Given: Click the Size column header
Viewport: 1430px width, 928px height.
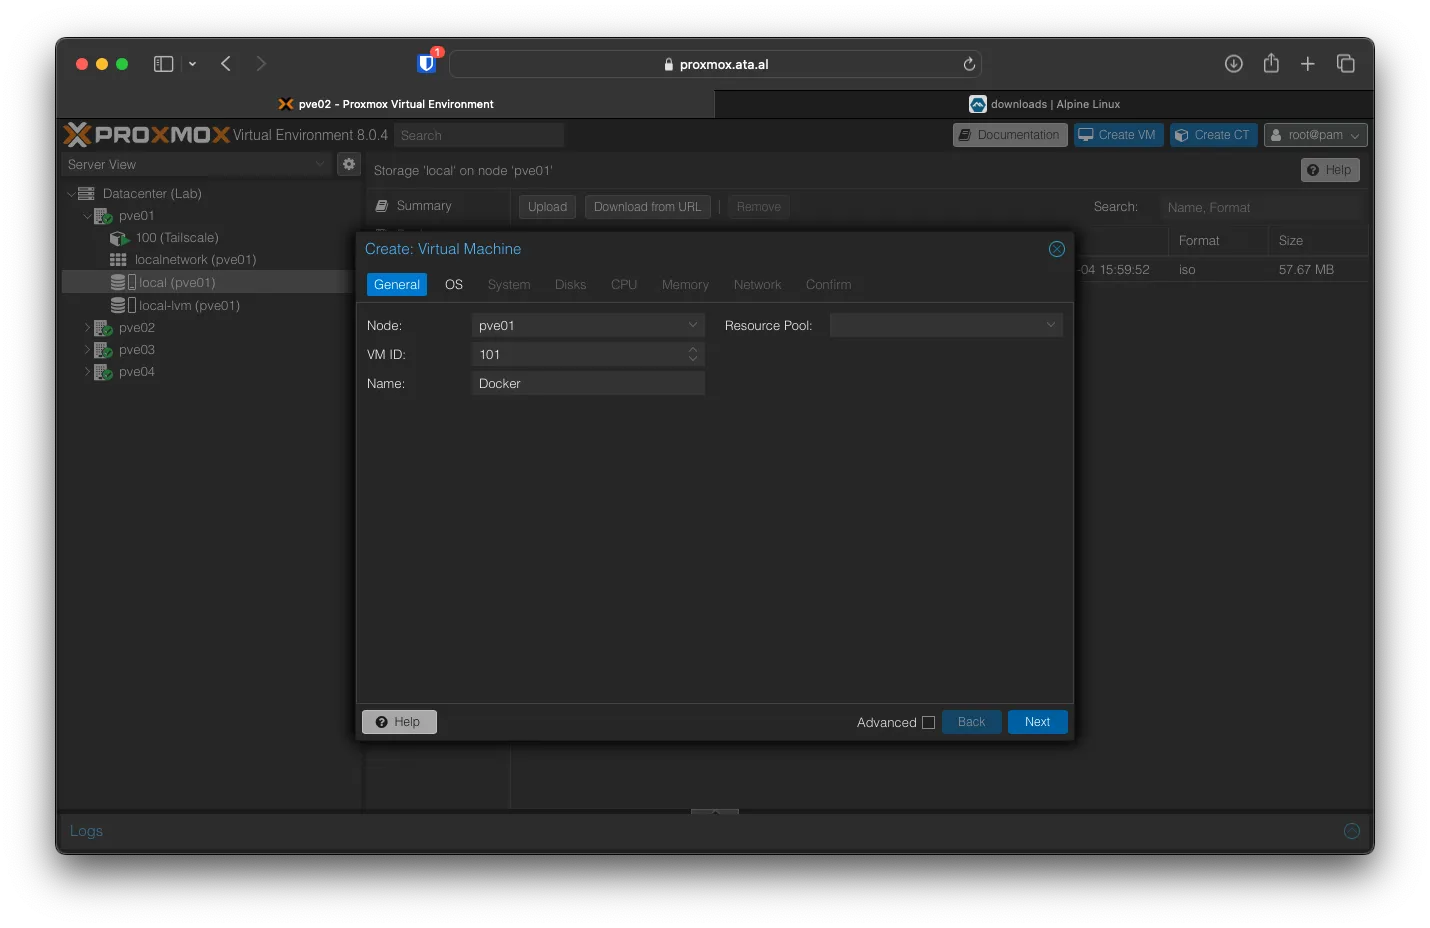Looking at the screenshot, I should tap(1318, 241).
